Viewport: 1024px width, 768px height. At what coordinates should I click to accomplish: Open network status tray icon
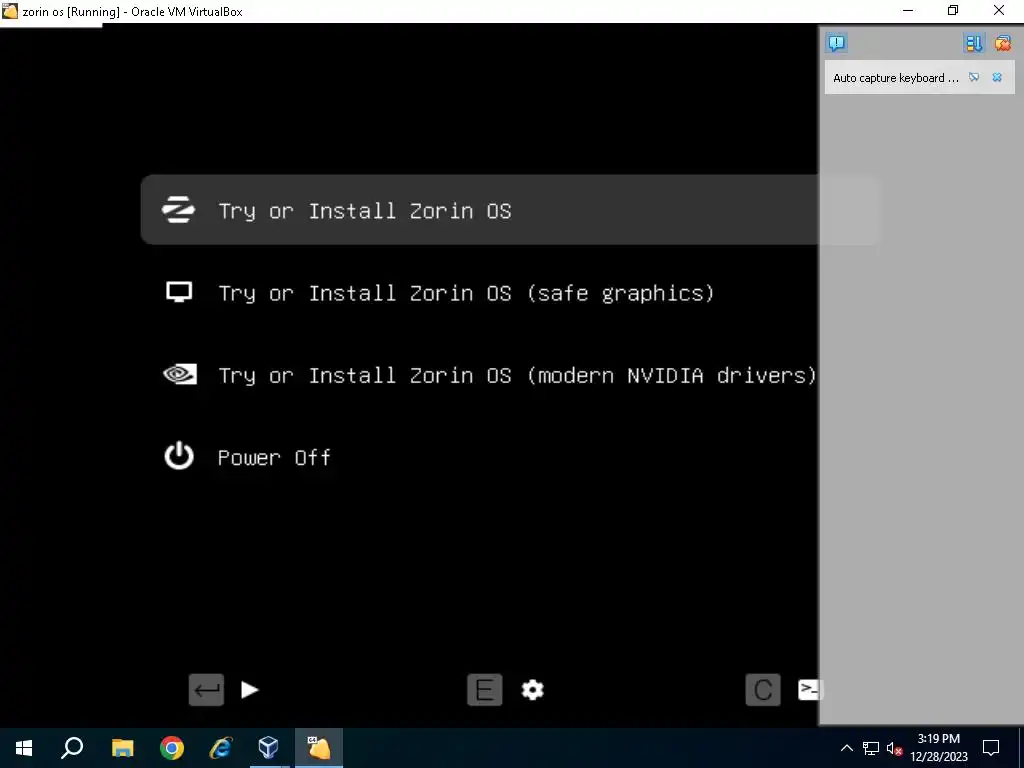coord(871,748)
